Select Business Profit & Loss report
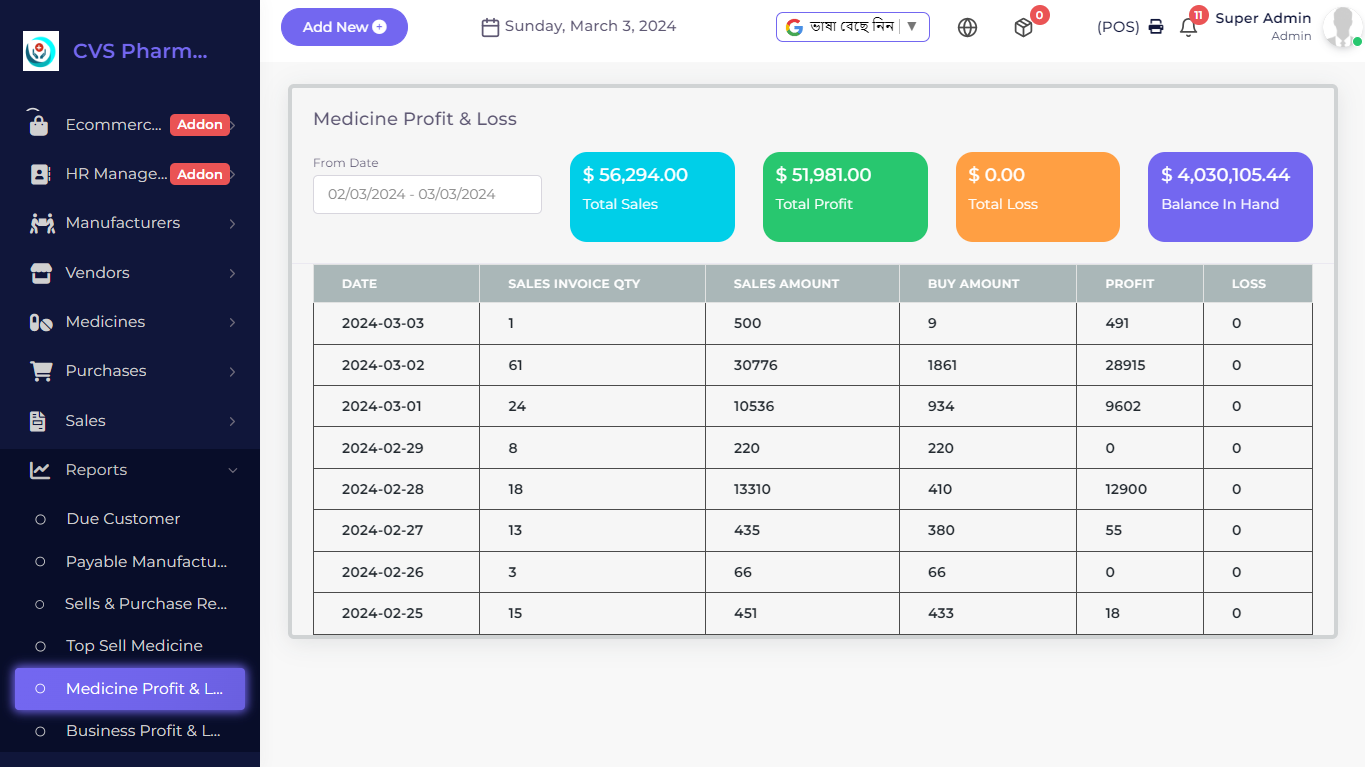Screen dimensions: 1365x767 pyautogui.click(x=143, y=731)
